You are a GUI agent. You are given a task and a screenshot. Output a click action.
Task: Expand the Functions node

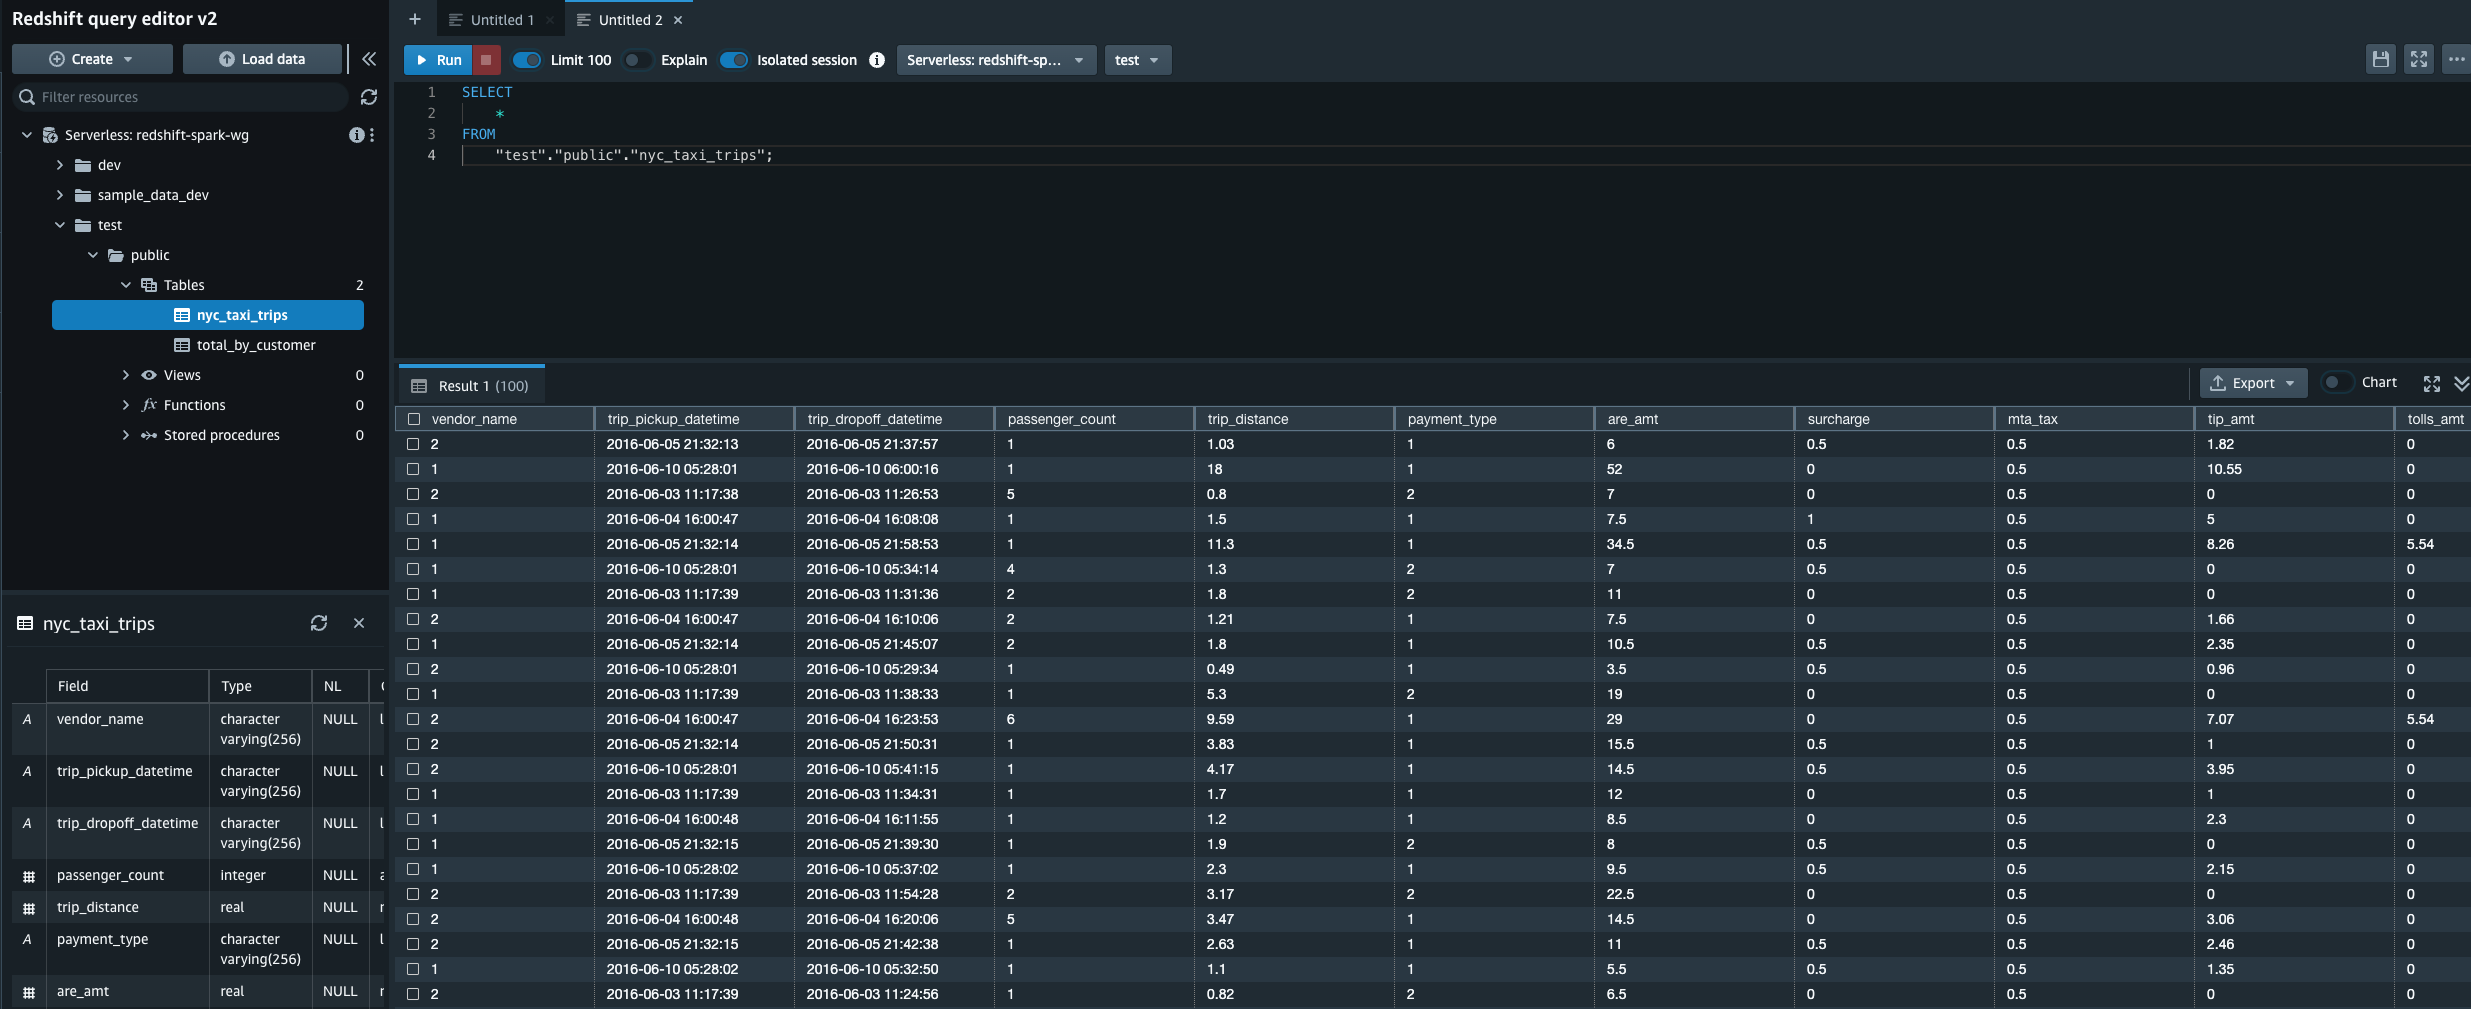126,405
